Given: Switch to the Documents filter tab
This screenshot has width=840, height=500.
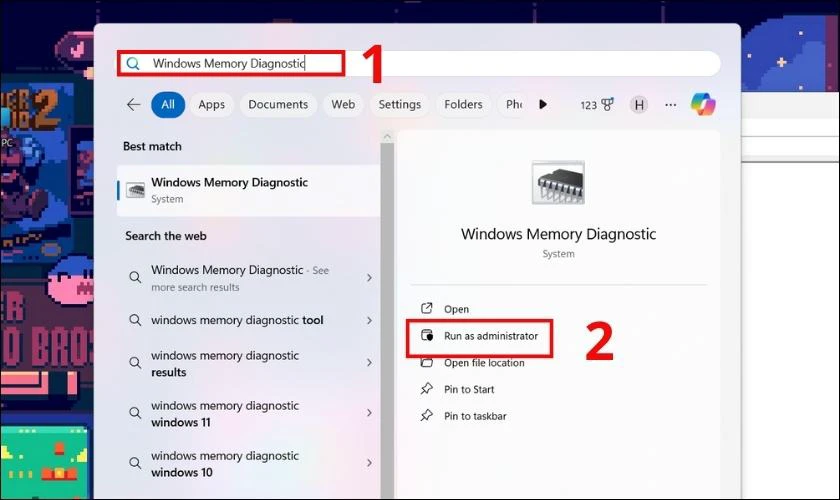Looking at the screenshot, I should (278, 105).
